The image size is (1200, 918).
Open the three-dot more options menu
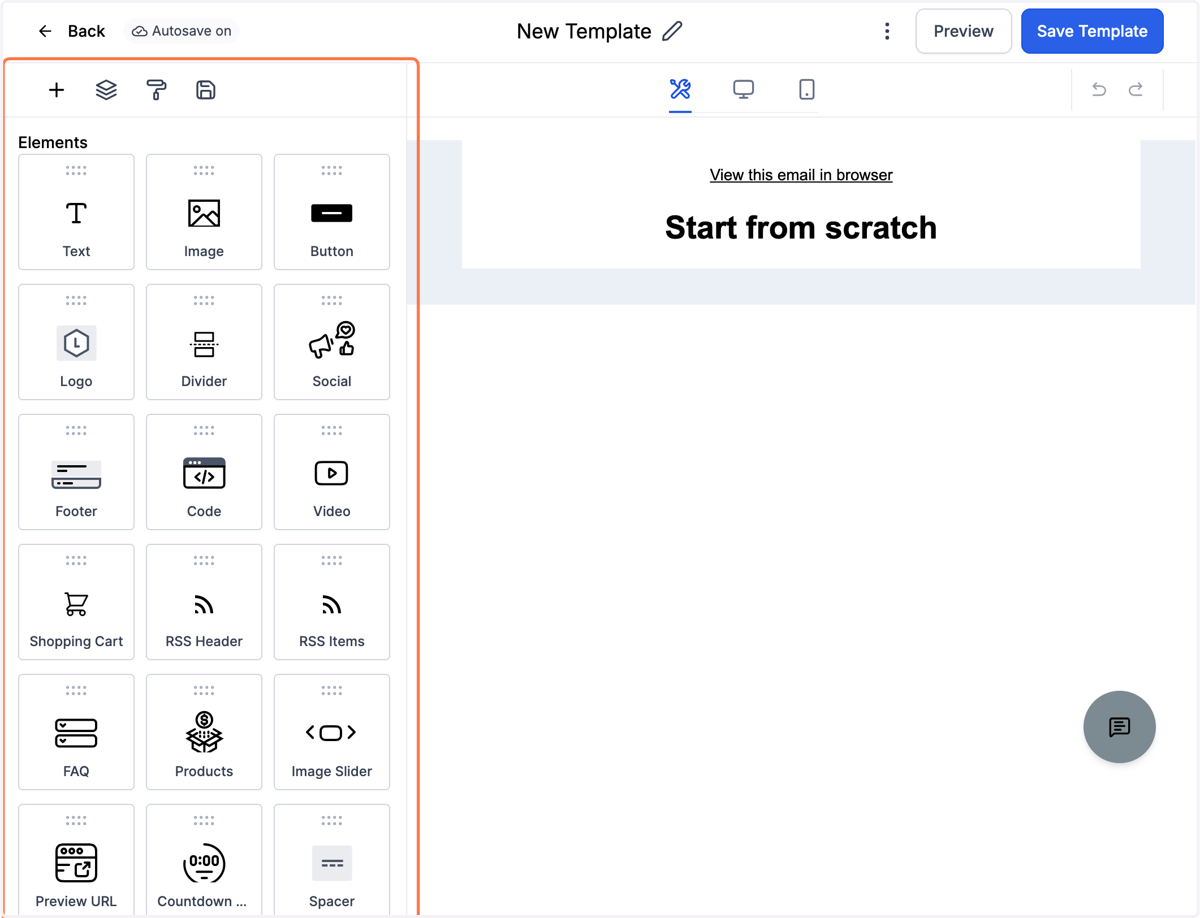[x=887, y=31]
